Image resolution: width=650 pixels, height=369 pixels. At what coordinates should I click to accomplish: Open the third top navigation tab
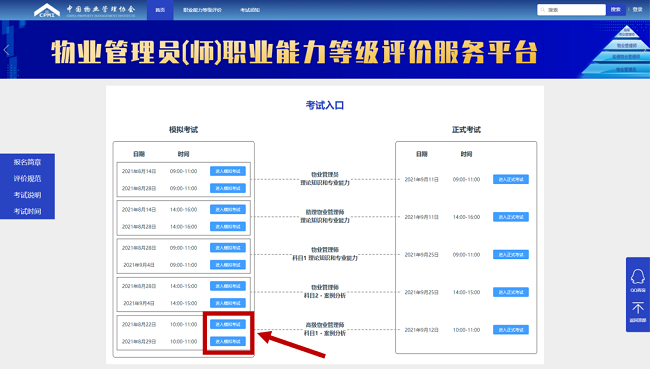(250, 10)
